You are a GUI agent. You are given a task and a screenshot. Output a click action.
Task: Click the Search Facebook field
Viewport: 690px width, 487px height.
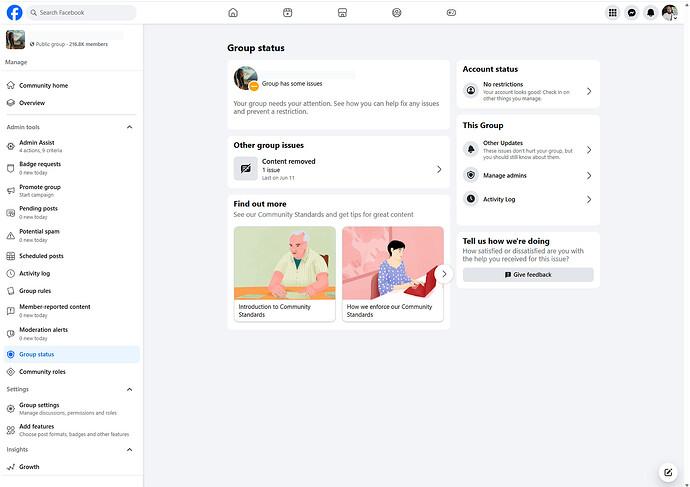(81, 13)
